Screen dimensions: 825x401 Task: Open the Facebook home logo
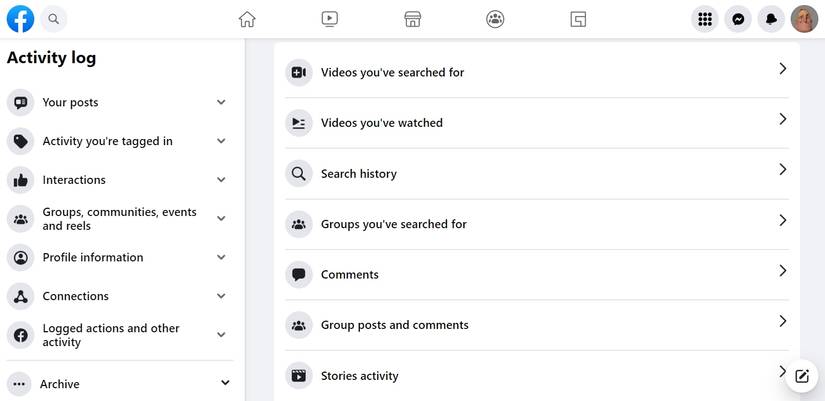(x=21, y=19)
